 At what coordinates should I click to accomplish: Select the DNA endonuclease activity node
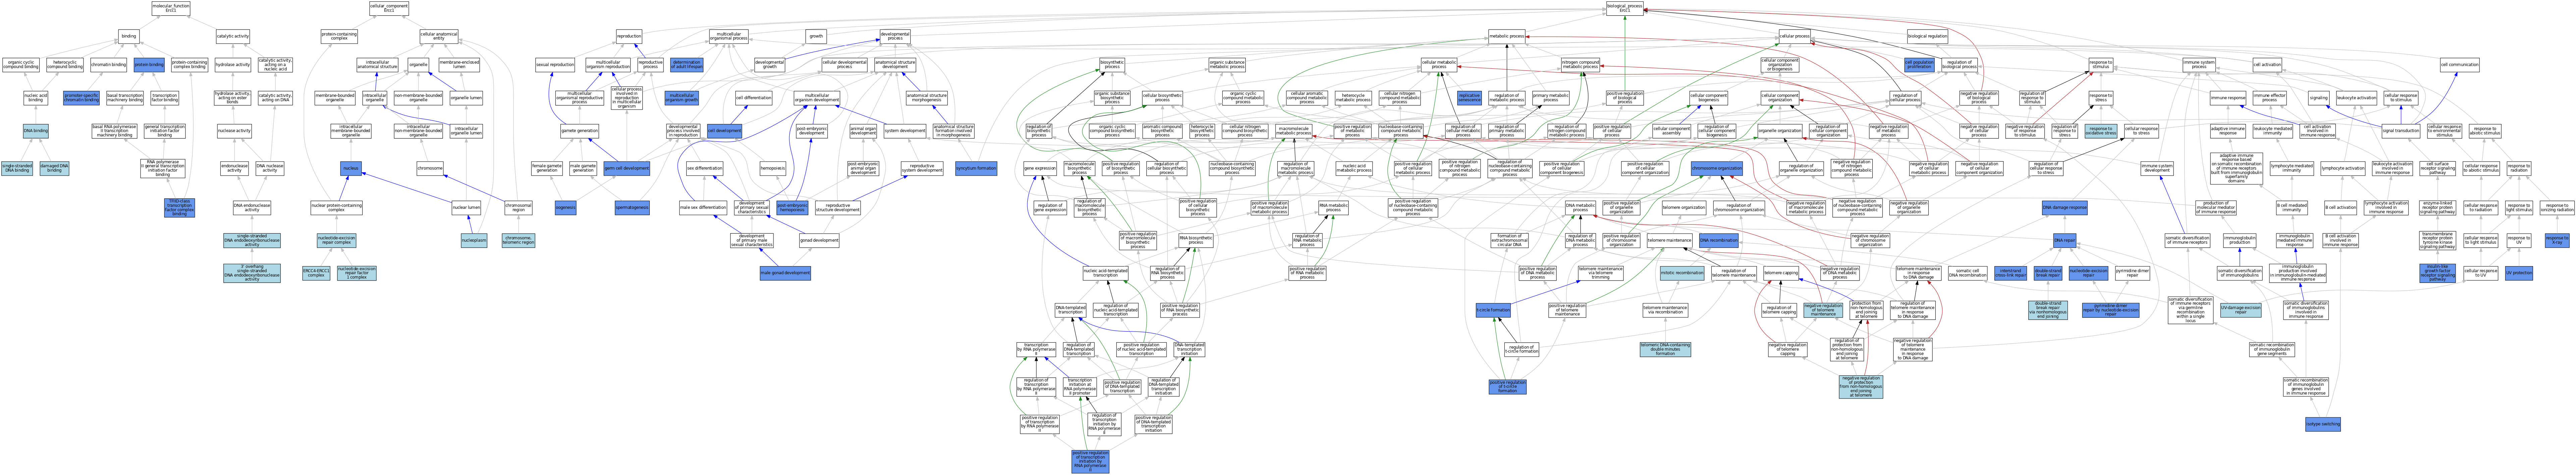252,208
